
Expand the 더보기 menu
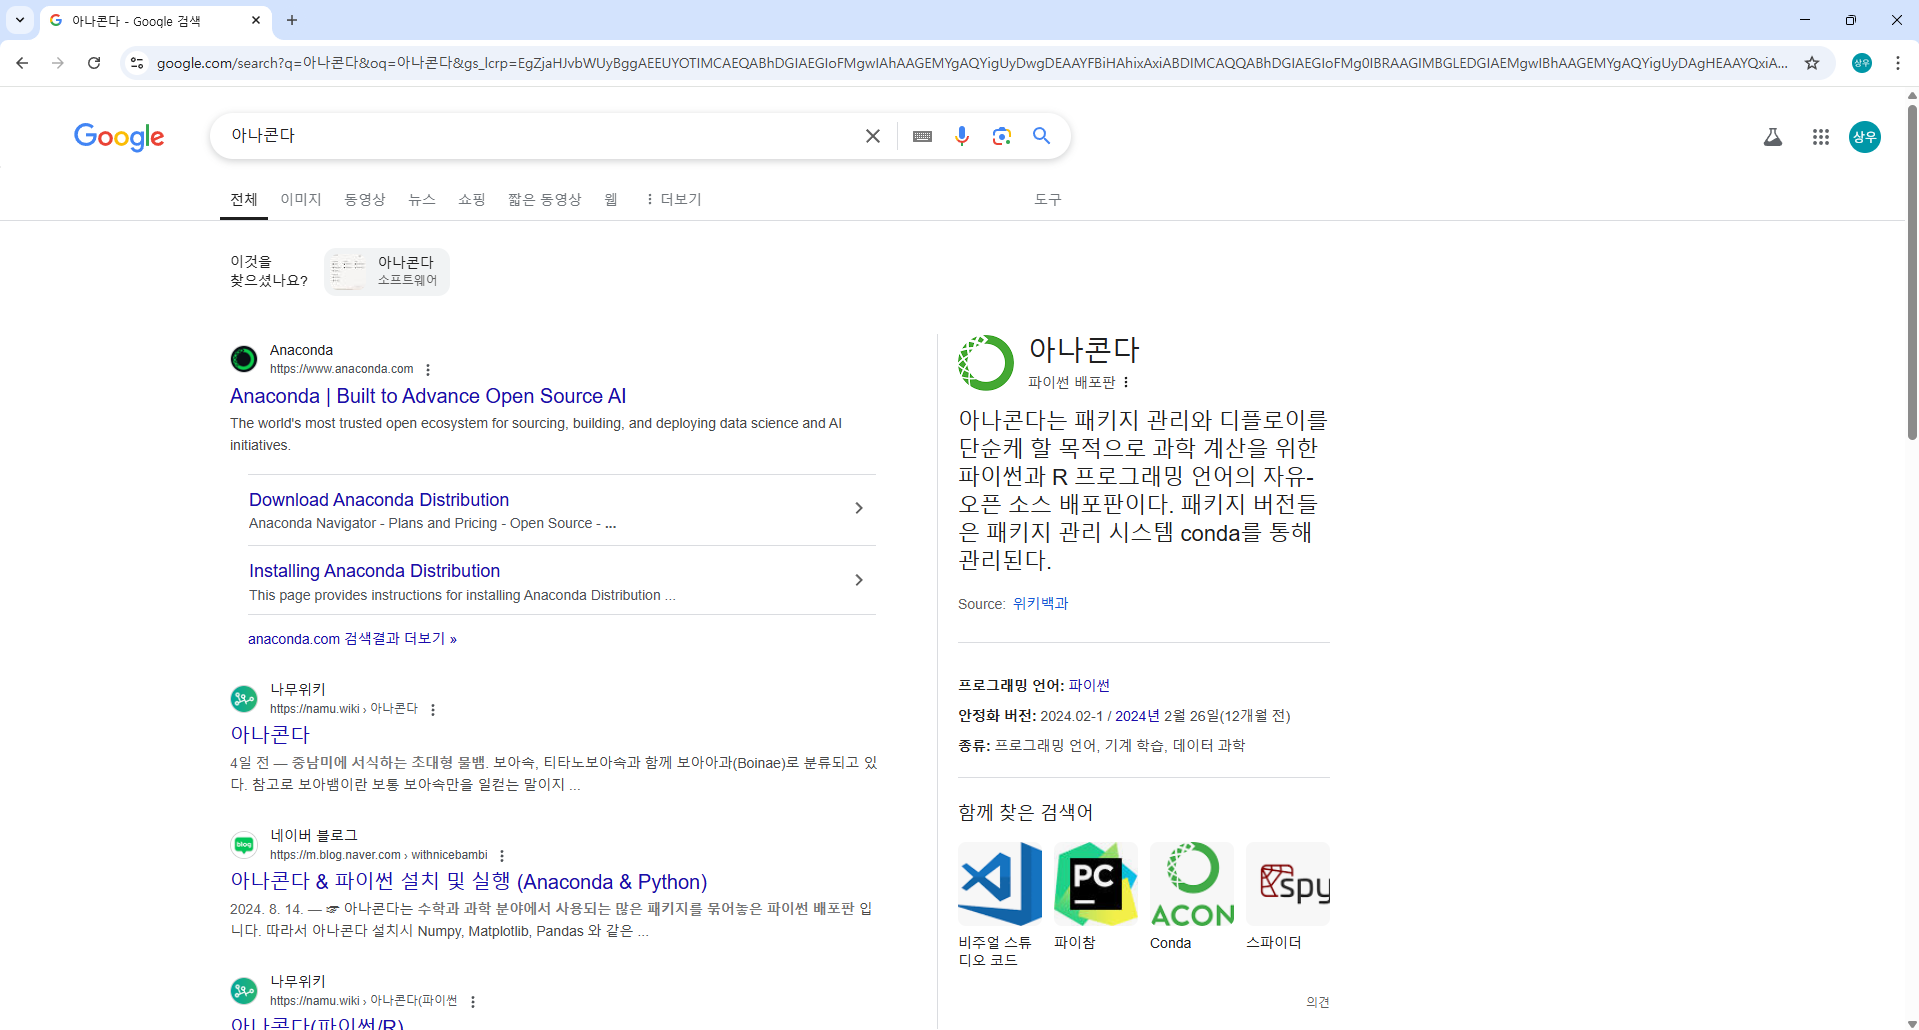(x=673, y=199)
